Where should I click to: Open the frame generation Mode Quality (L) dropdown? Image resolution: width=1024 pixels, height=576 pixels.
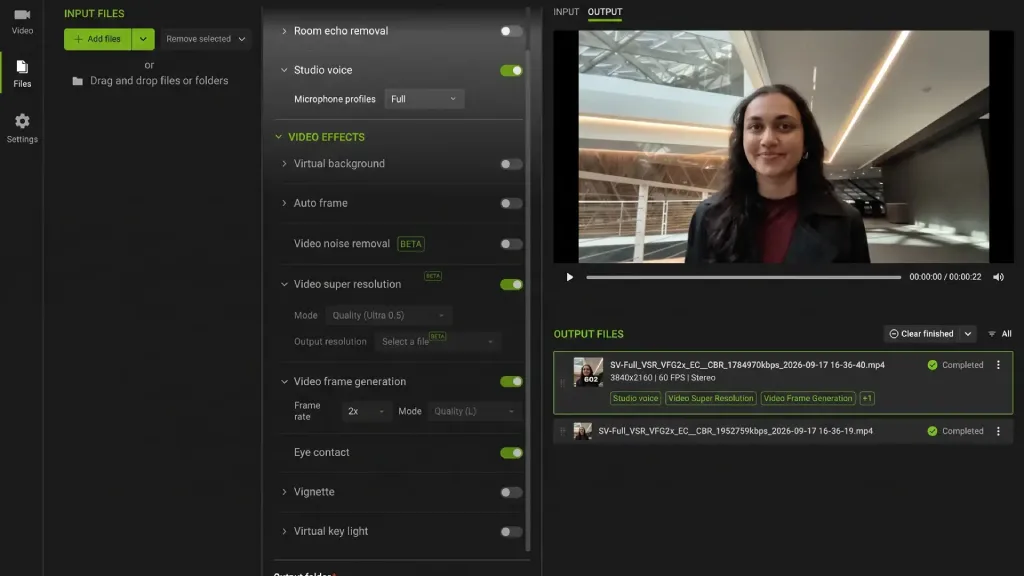point(474,411)
